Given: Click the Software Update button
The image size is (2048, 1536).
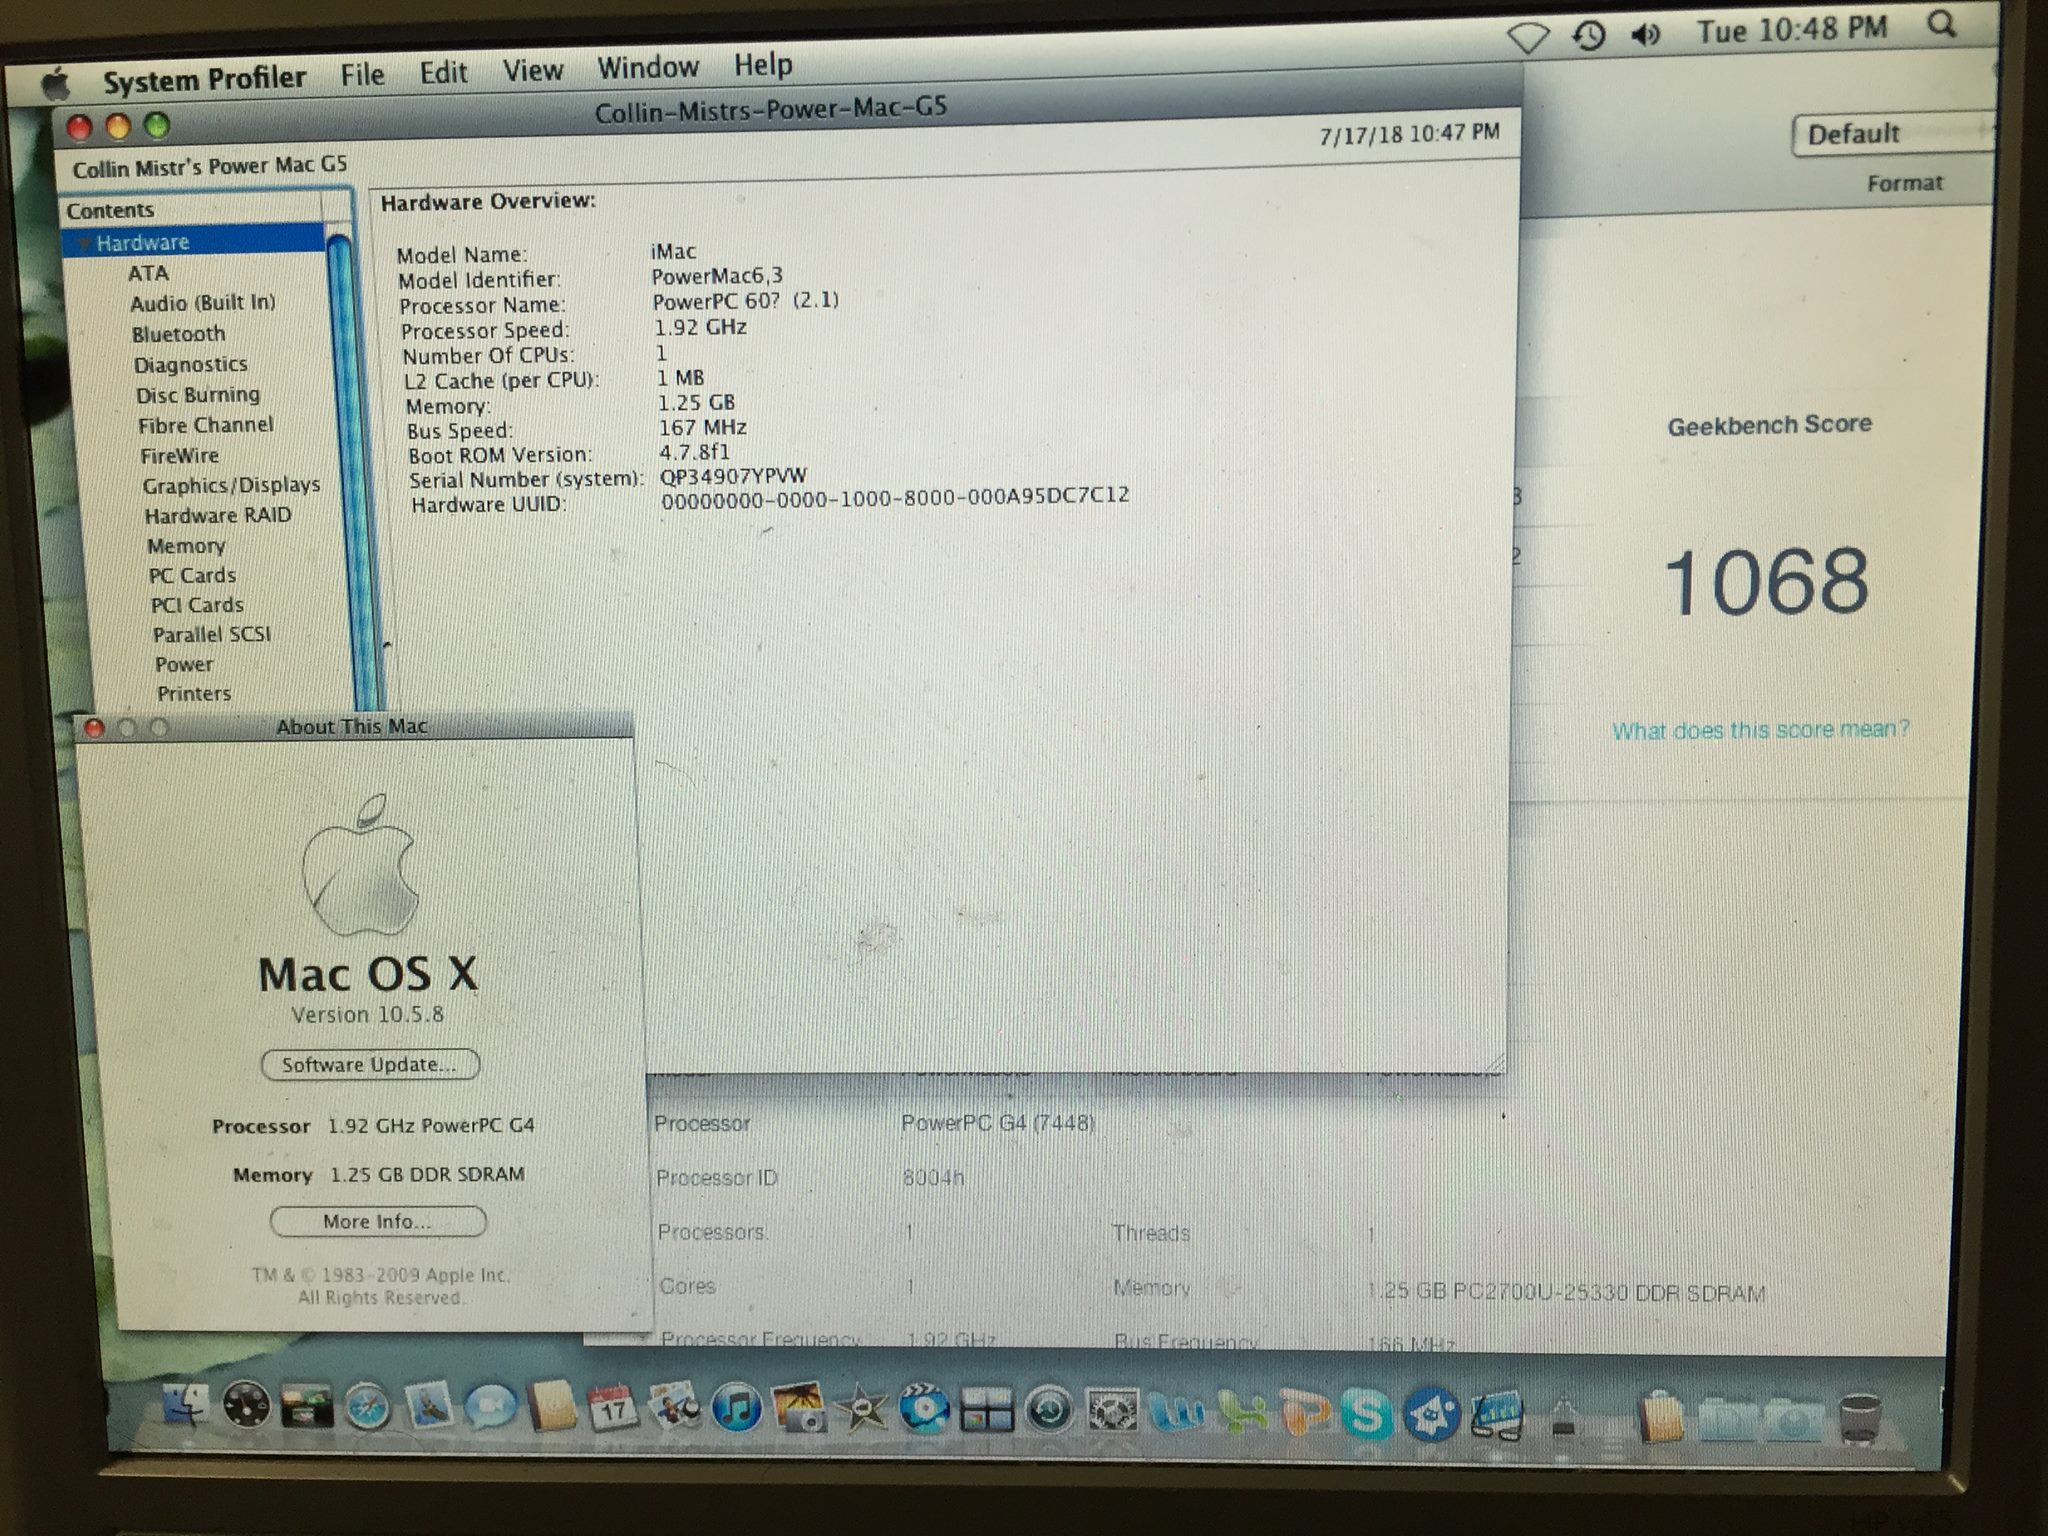Looking at the screenshot, I should (369, 1064).
